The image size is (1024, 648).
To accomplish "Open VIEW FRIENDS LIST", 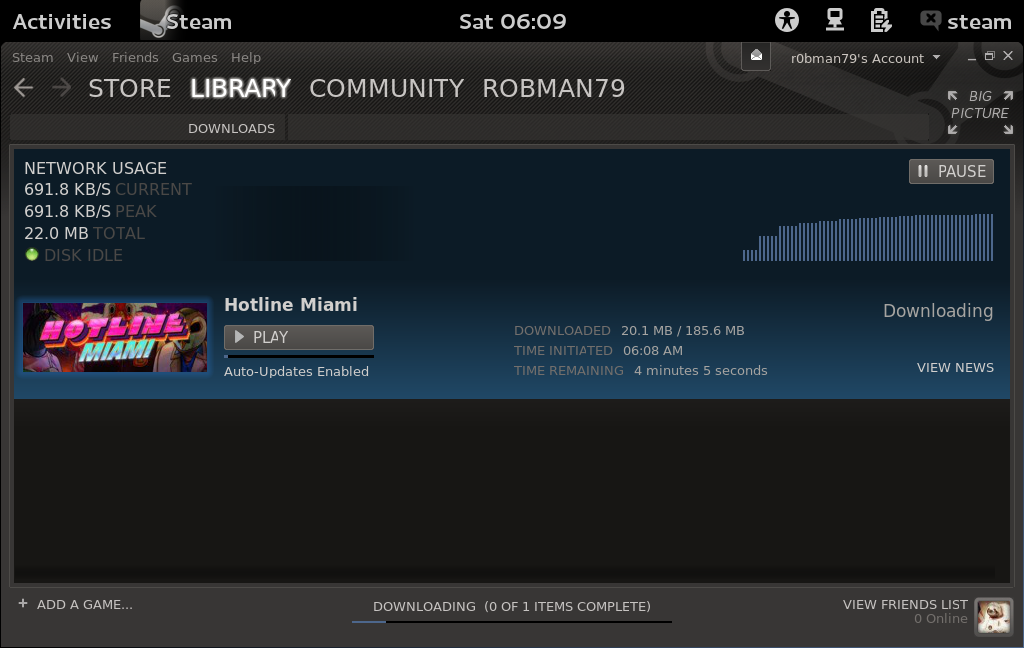I will pos(905,604).
